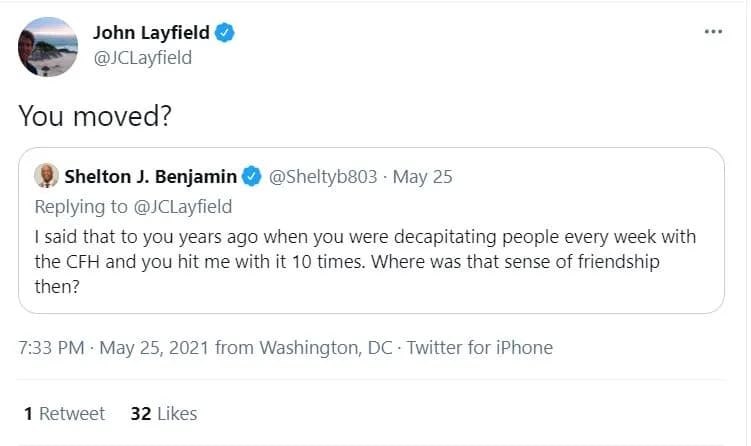Click the "May 25, 2021" date below the tweet
Screen dimensions: 751x446
click(152, 348)
